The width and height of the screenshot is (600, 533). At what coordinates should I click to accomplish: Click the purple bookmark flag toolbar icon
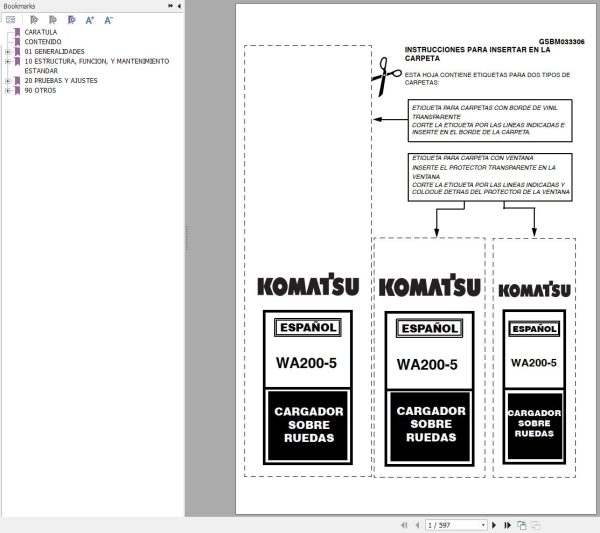click(x=72, y=20)
